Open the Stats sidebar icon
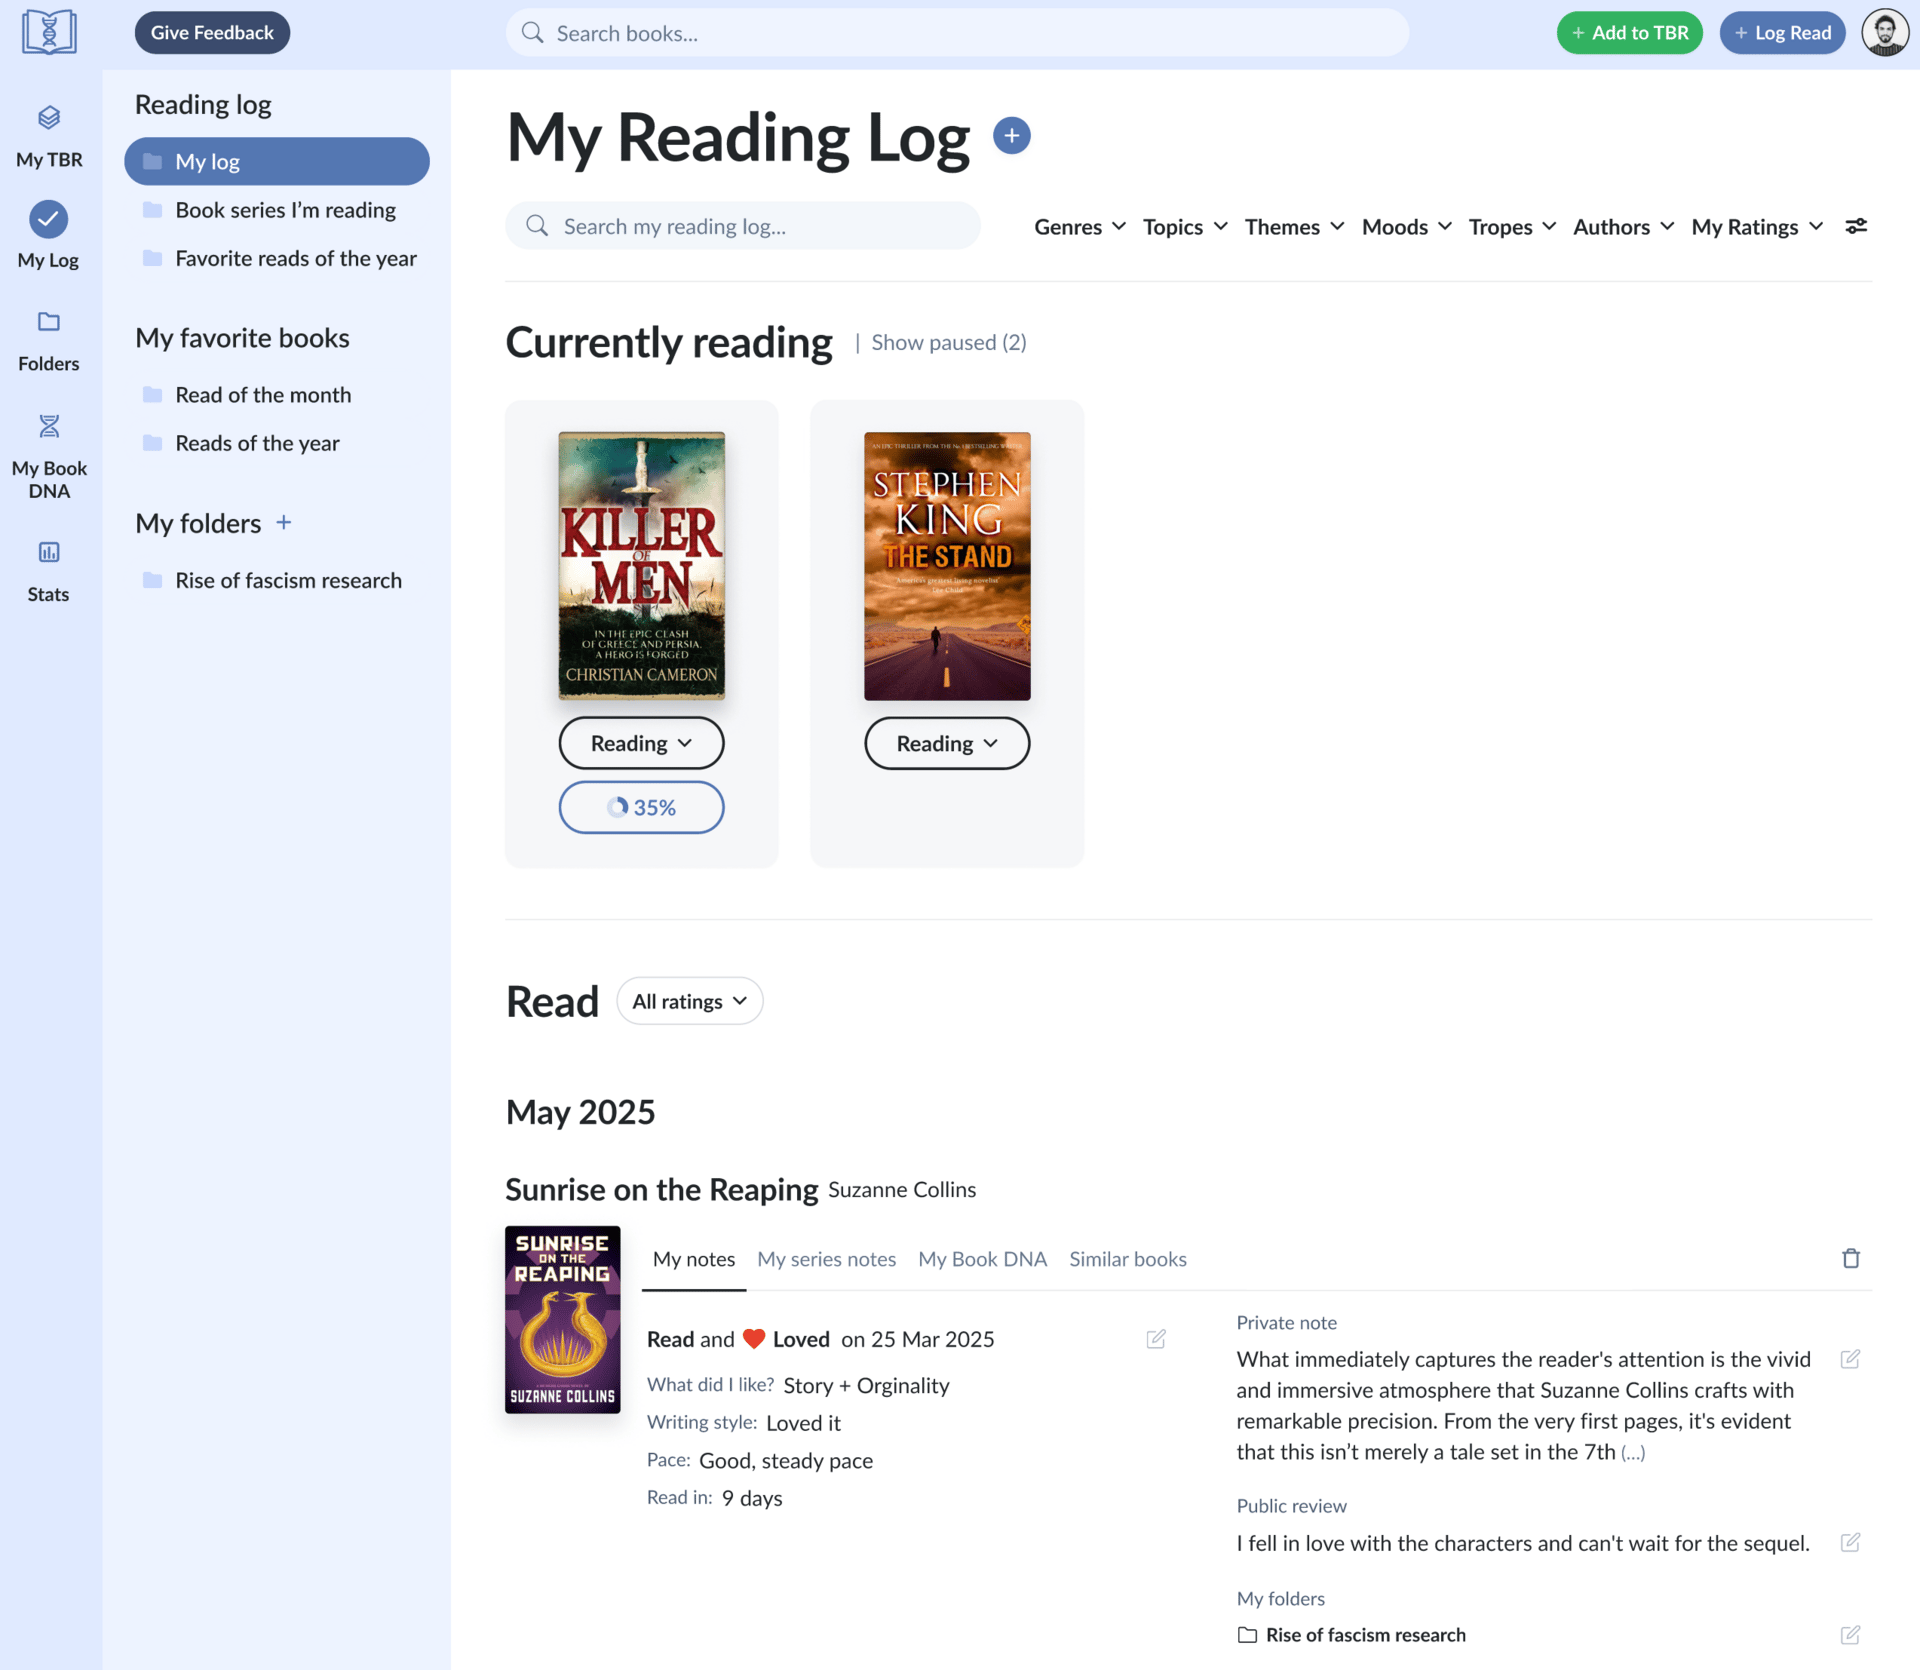The image size is (1920, 1670). pos(49,572)
